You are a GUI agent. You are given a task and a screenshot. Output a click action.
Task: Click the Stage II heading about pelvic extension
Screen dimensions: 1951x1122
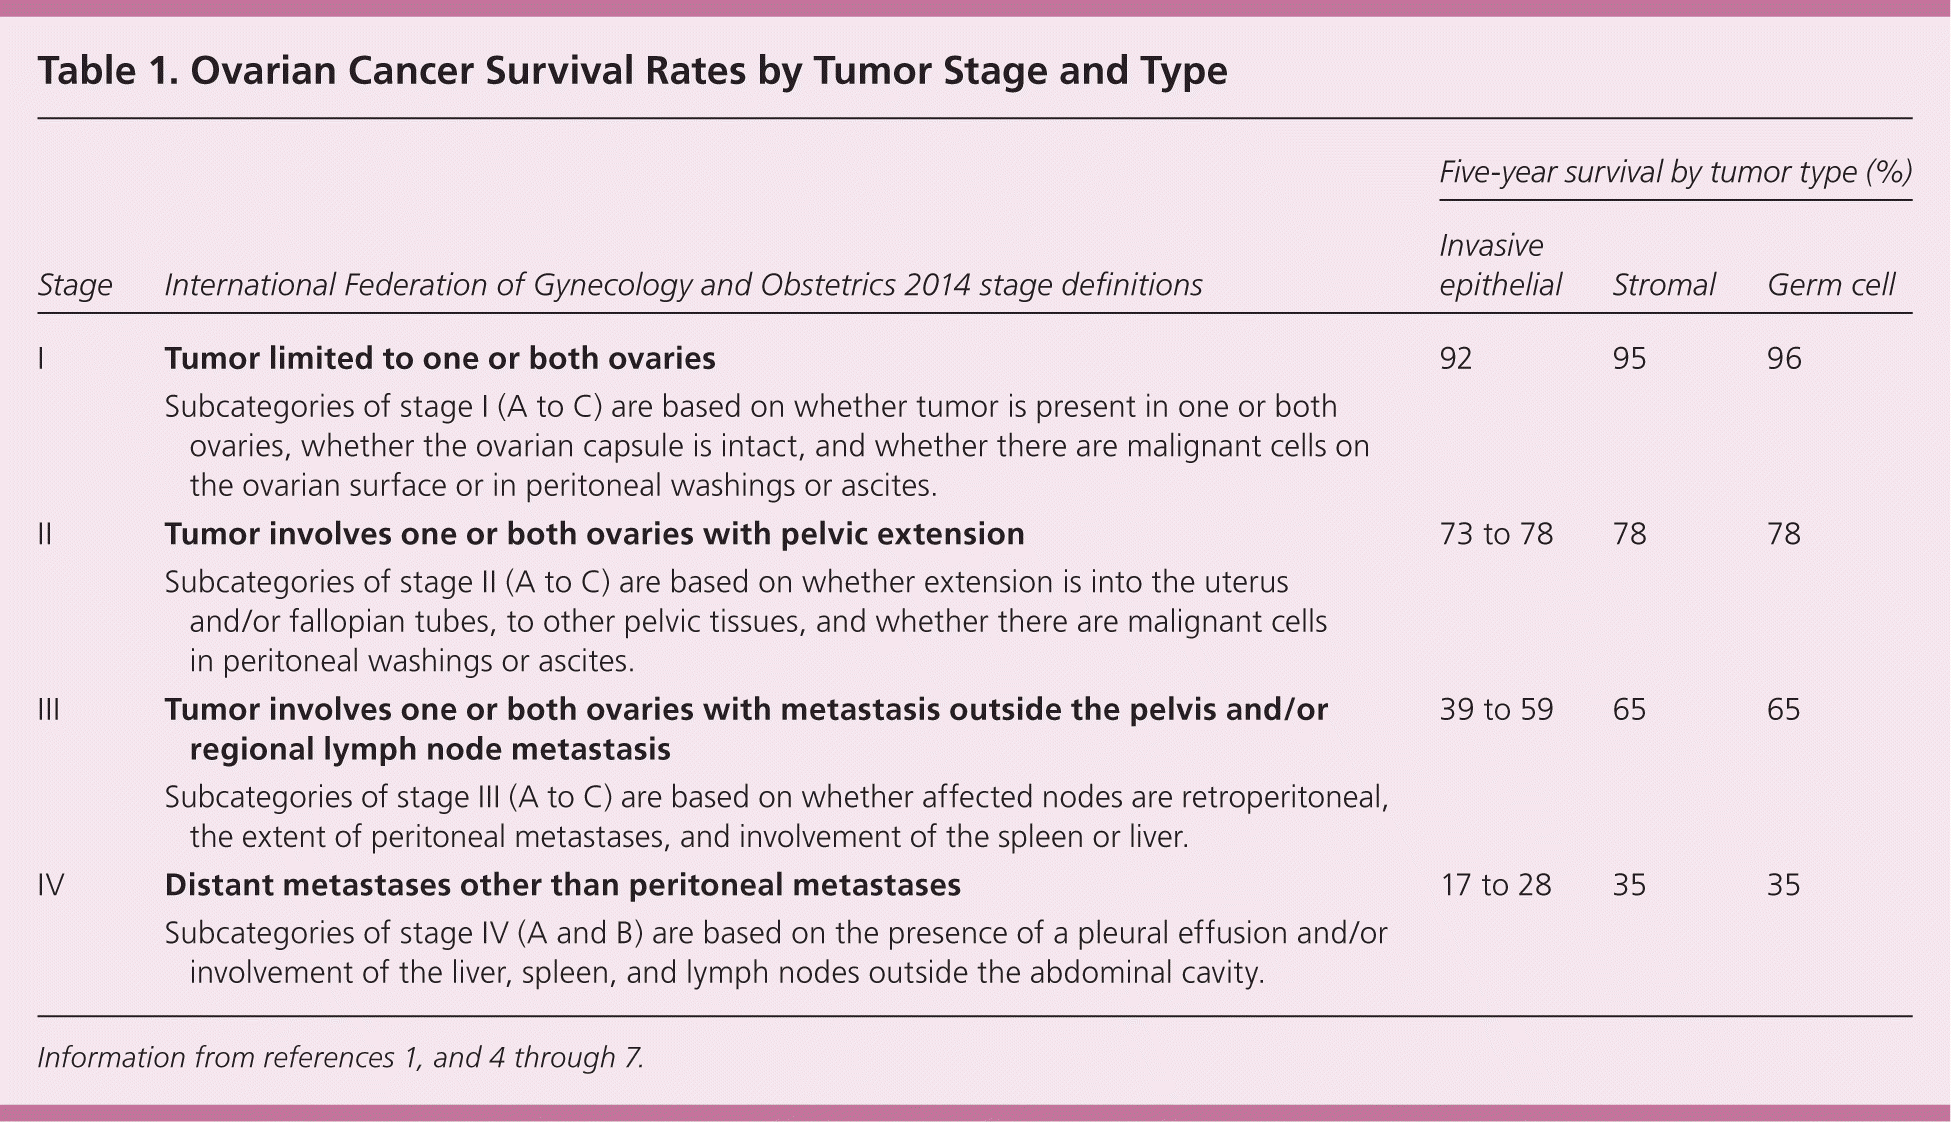click(x=594, y=535)
